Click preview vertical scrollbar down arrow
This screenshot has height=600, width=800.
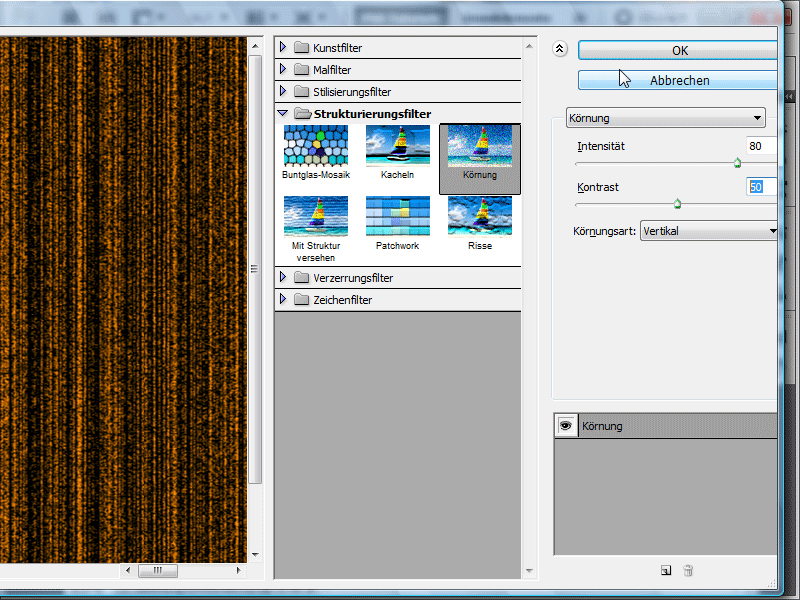[x=255, y=555]
